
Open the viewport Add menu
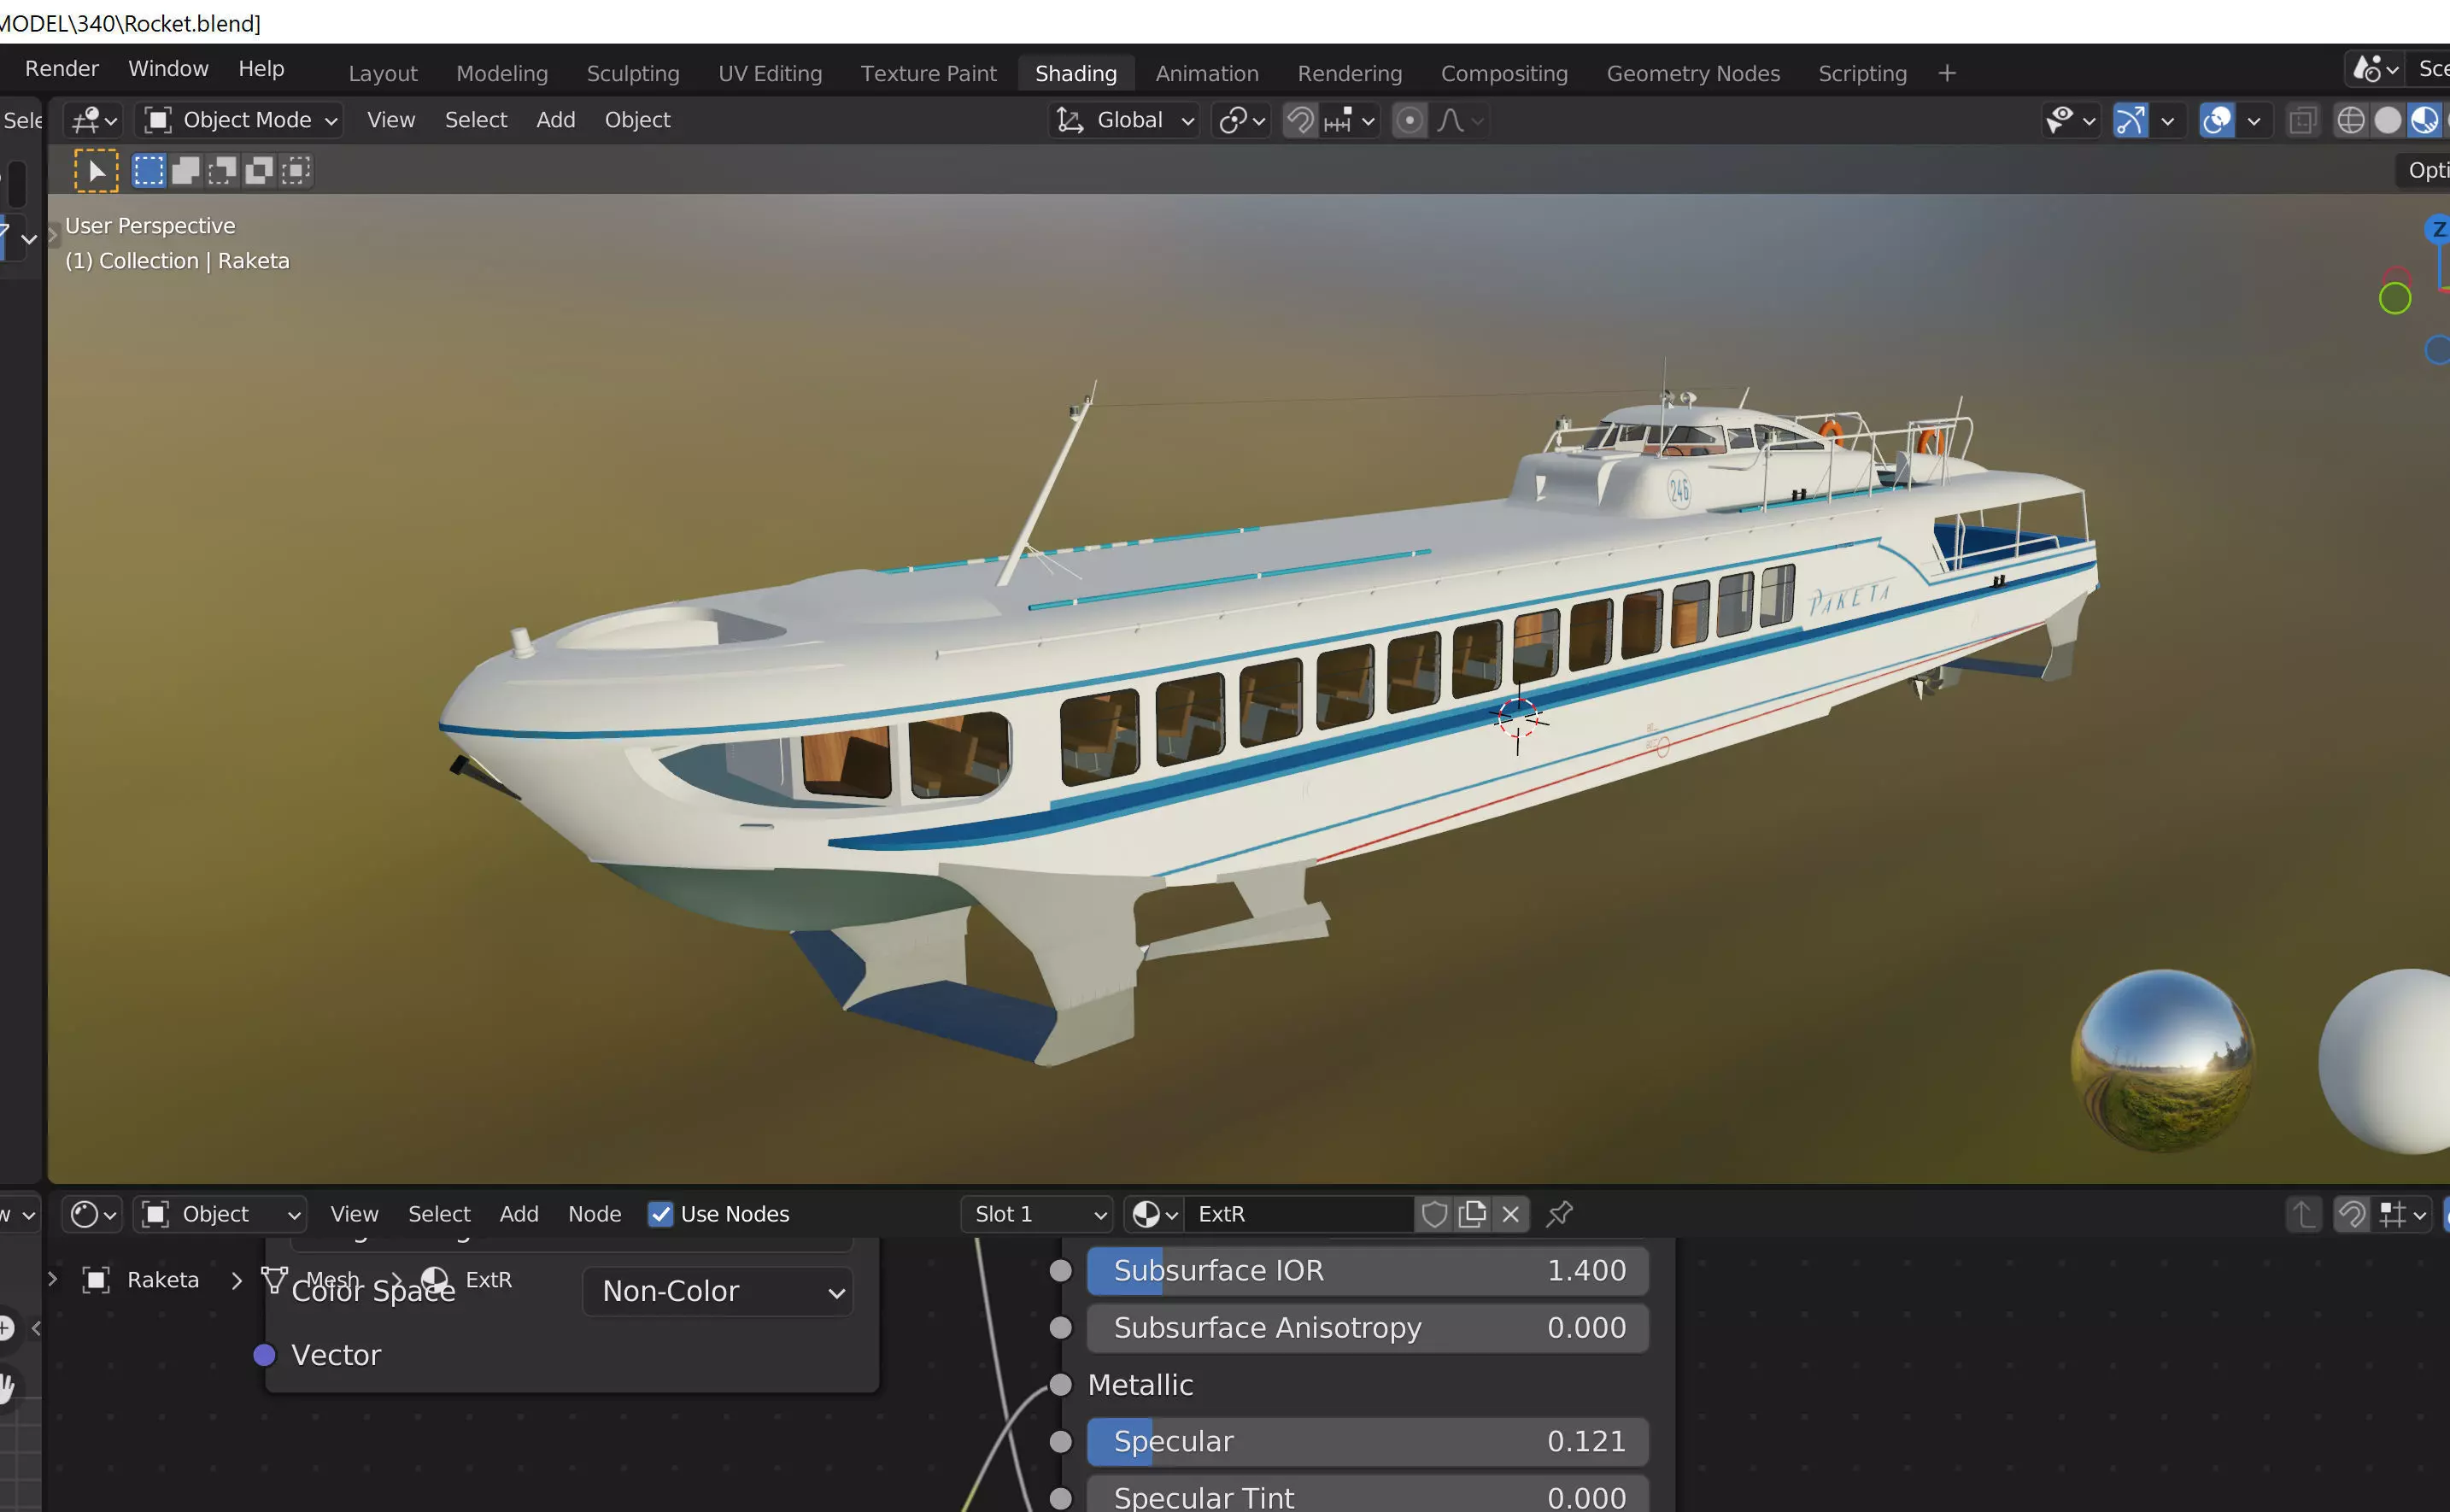pyautogui.click(x=556, y=120)
